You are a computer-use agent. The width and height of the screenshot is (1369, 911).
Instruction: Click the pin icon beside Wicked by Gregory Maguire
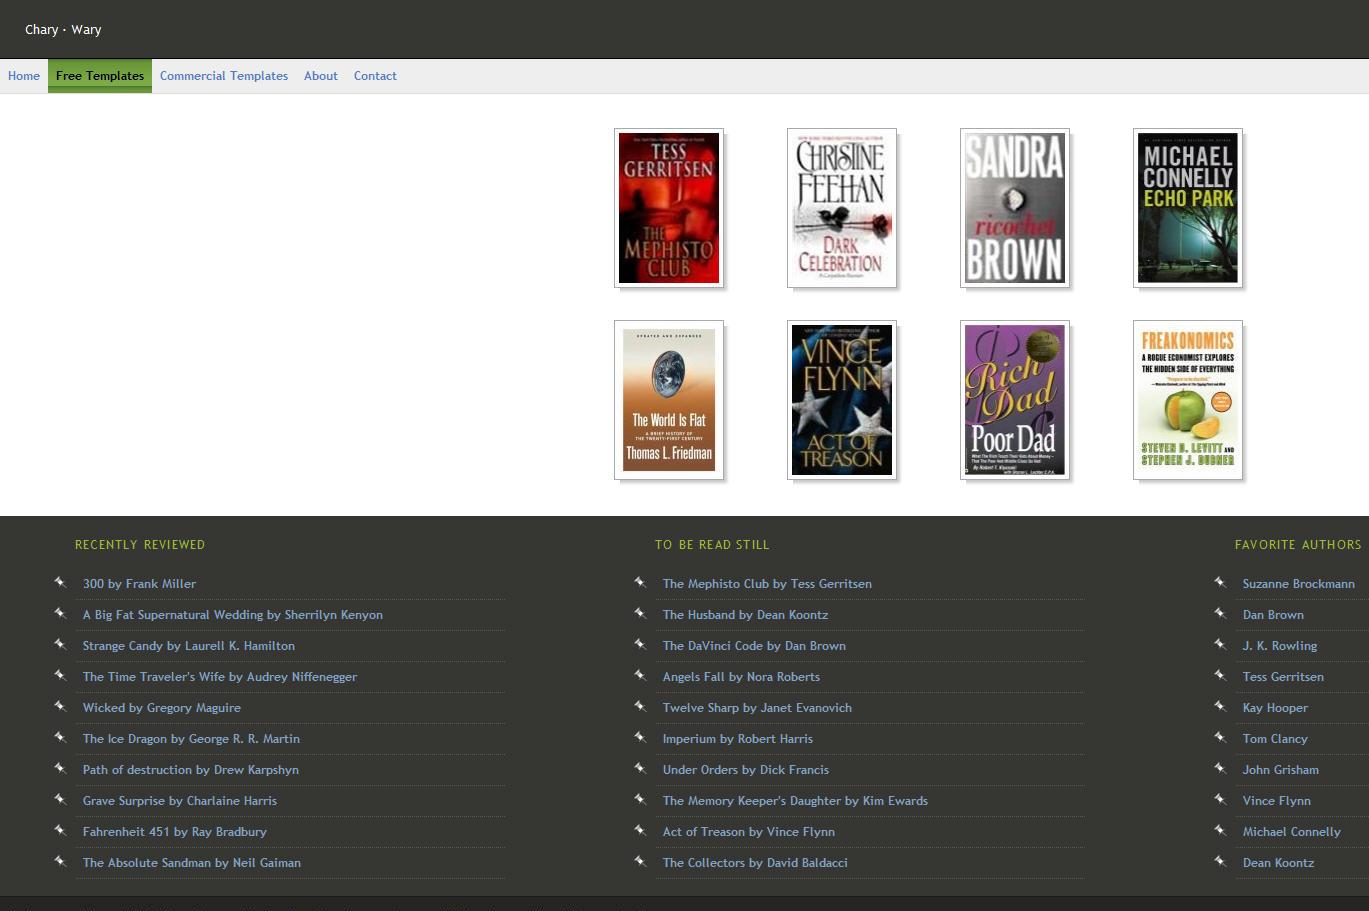point(60,706)
